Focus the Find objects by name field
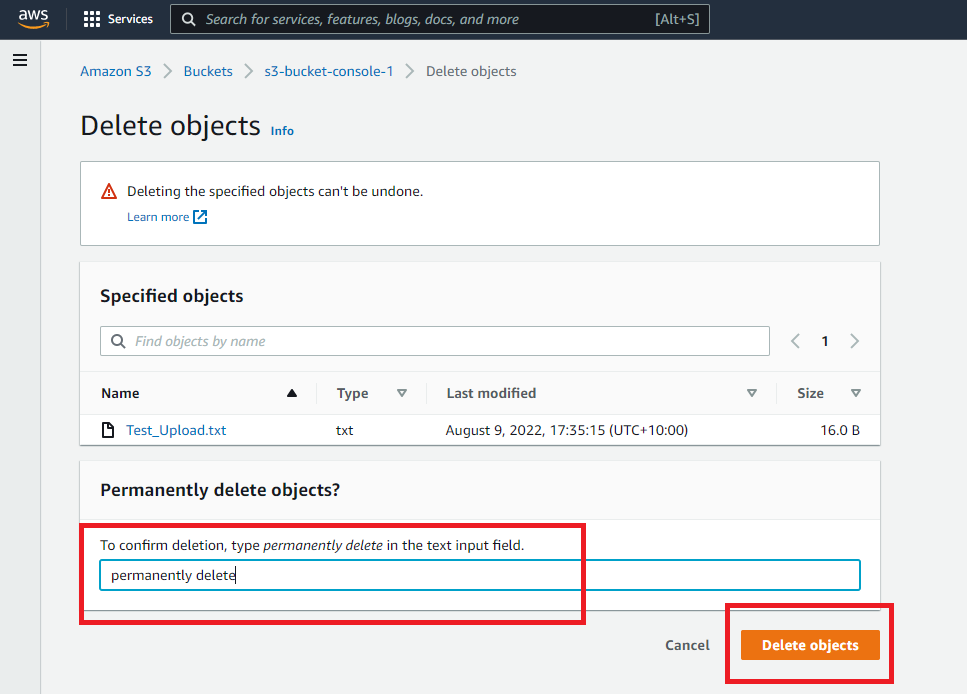Viewport: 967px width, 694px height. [x=435, y=341]
